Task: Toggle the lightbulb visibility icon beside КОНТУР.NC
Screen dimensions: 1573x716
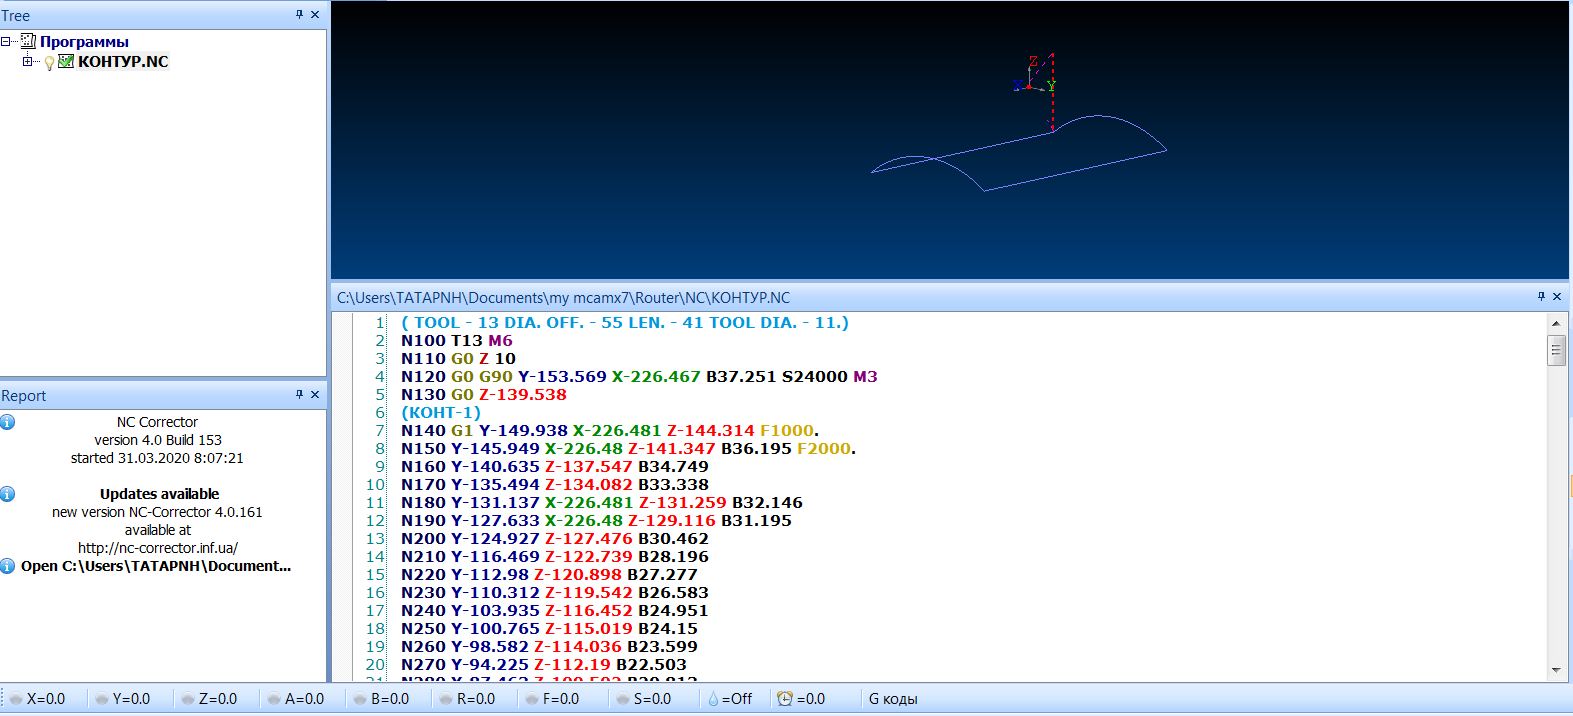Action: 49,62
